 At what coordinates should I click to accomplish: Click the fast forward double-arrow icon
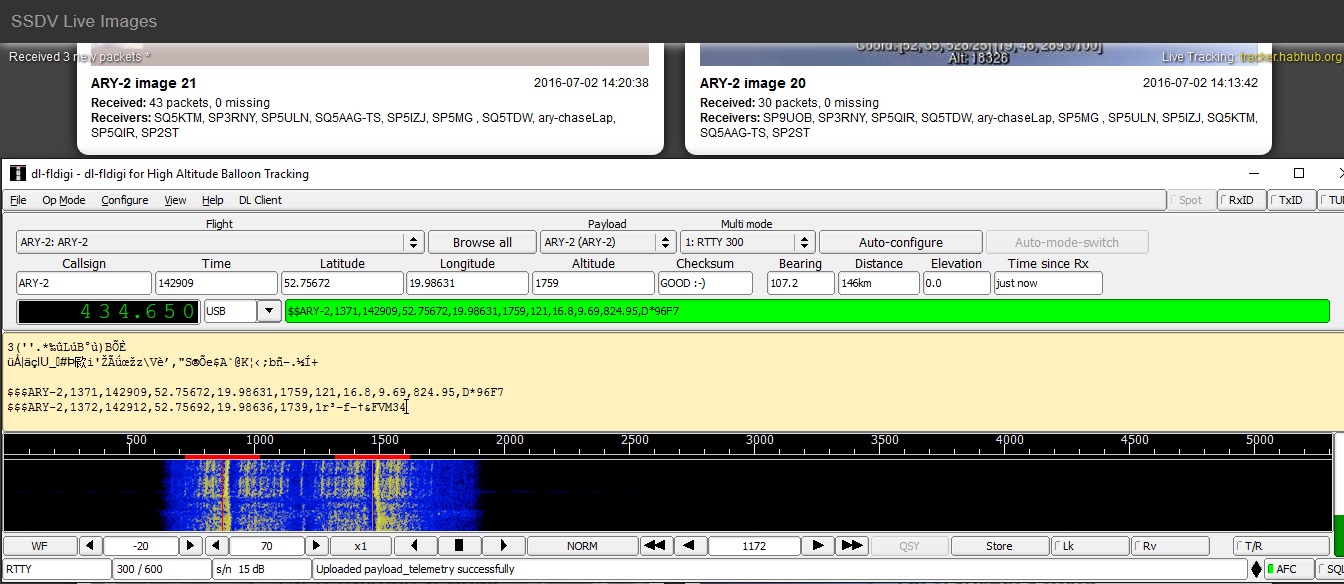(x=852, y=546)
